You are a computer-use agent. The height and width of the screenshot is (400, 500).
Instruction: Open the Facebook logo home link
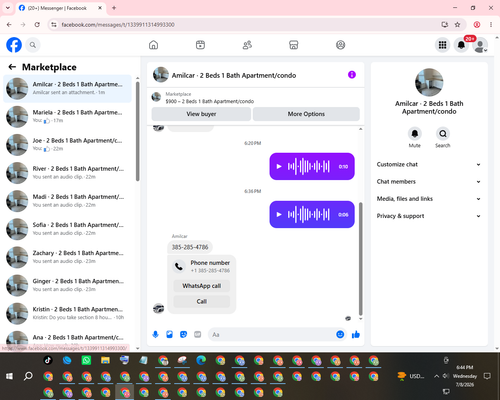point(14,45)
